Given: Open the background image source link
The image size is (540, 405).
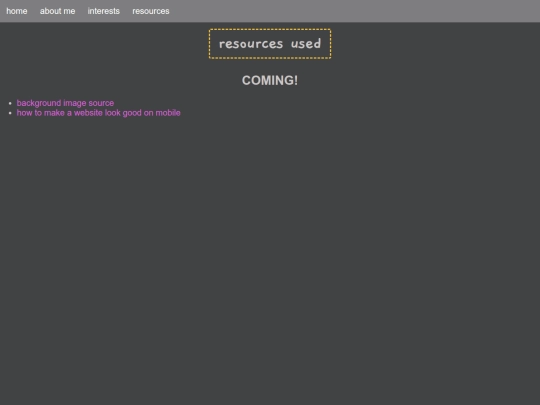Looking at the screenshot, I should 65,103.
